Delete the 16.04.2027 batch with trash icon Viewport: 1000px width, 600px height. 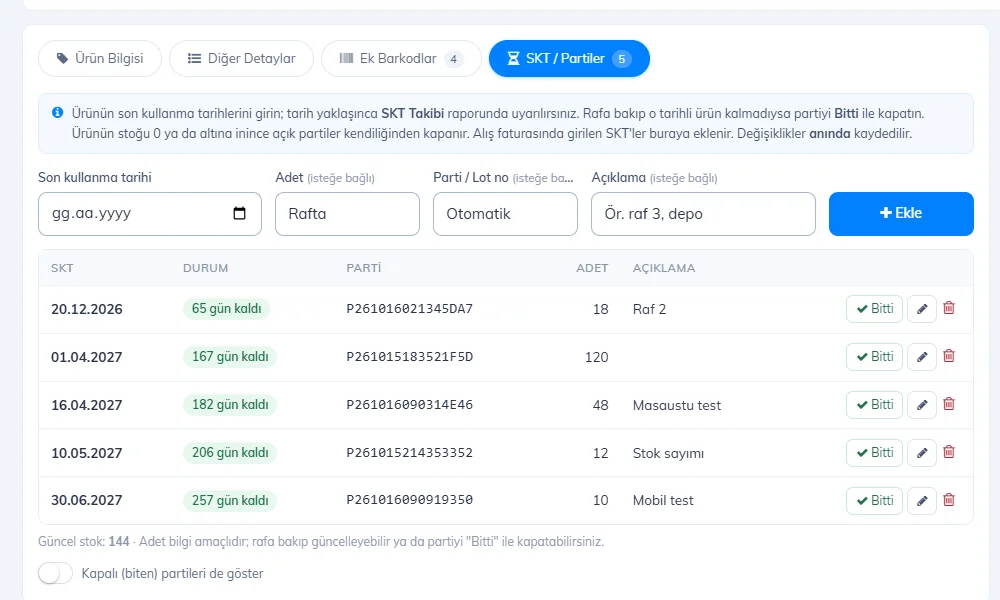tap(949, 404)
